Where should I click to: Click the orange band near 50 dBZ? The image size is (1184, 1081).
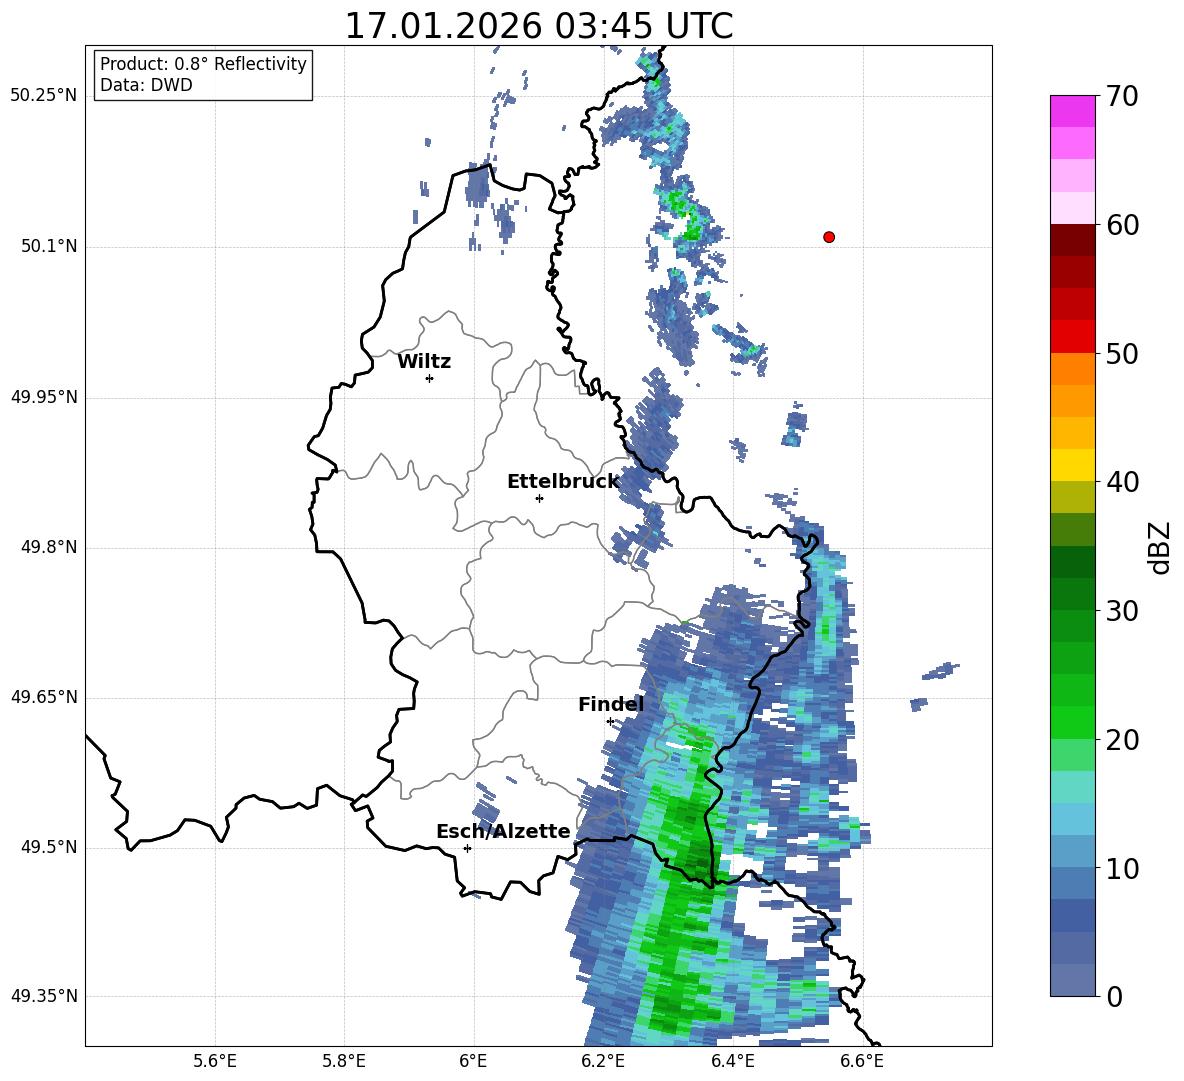[1072, 369]
